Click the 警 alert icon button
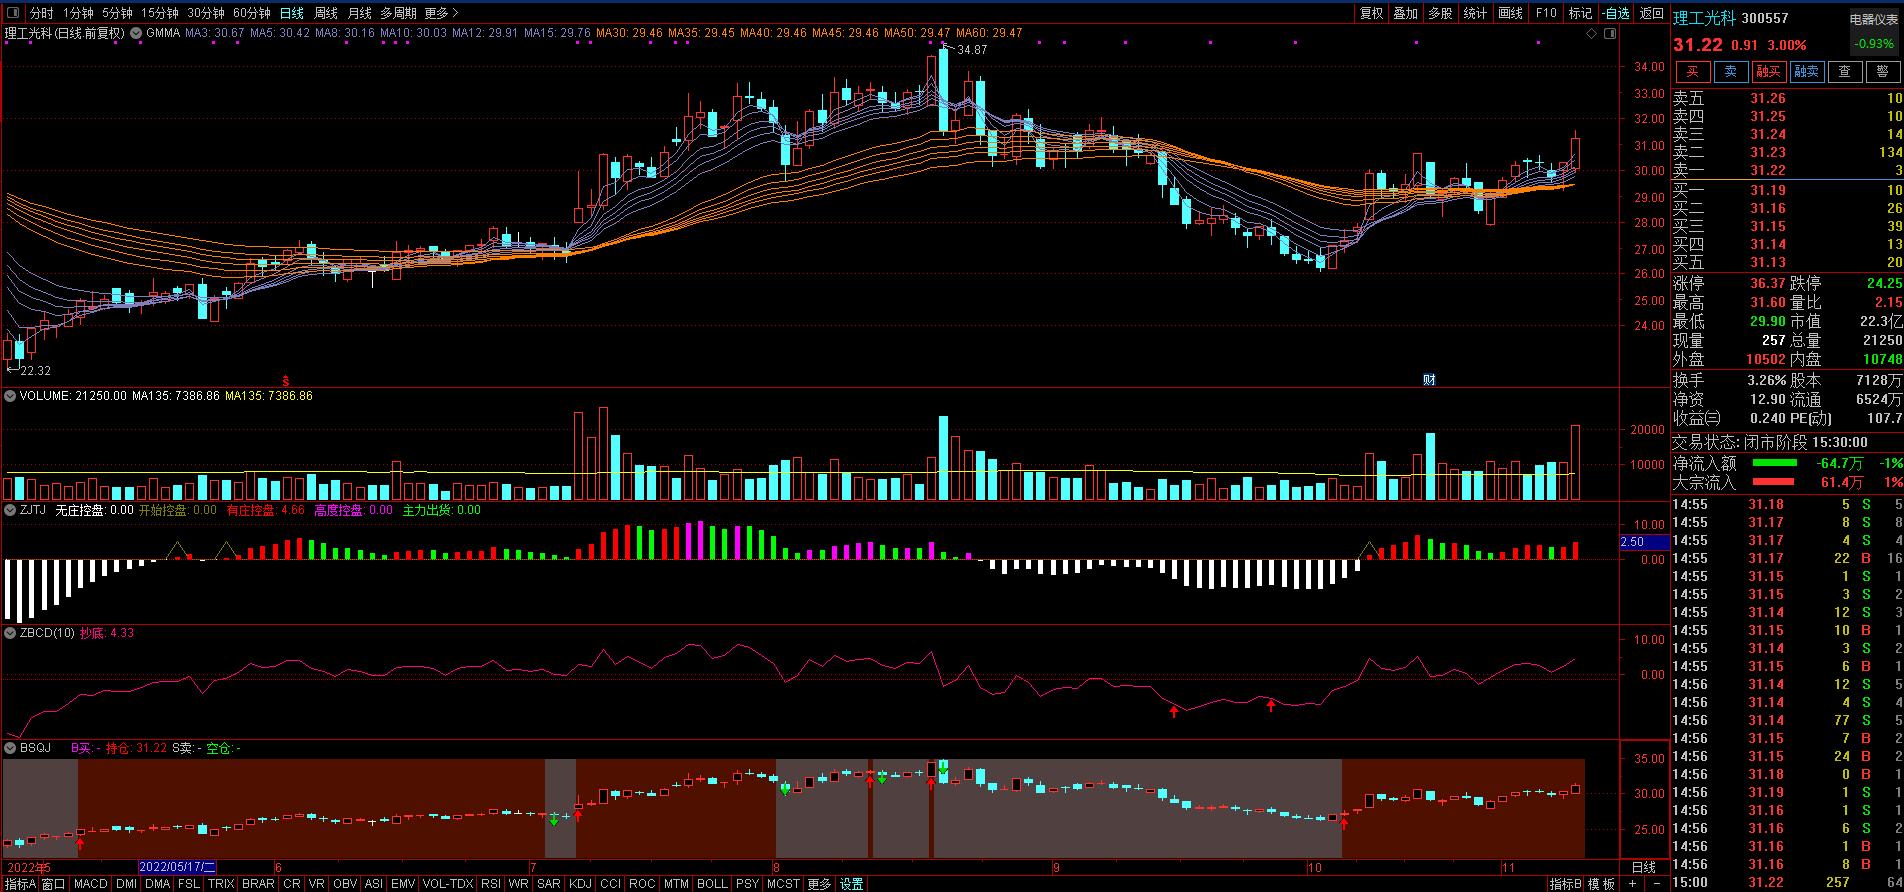Screen dimensions: 1904x892 tap(1882, 72)
